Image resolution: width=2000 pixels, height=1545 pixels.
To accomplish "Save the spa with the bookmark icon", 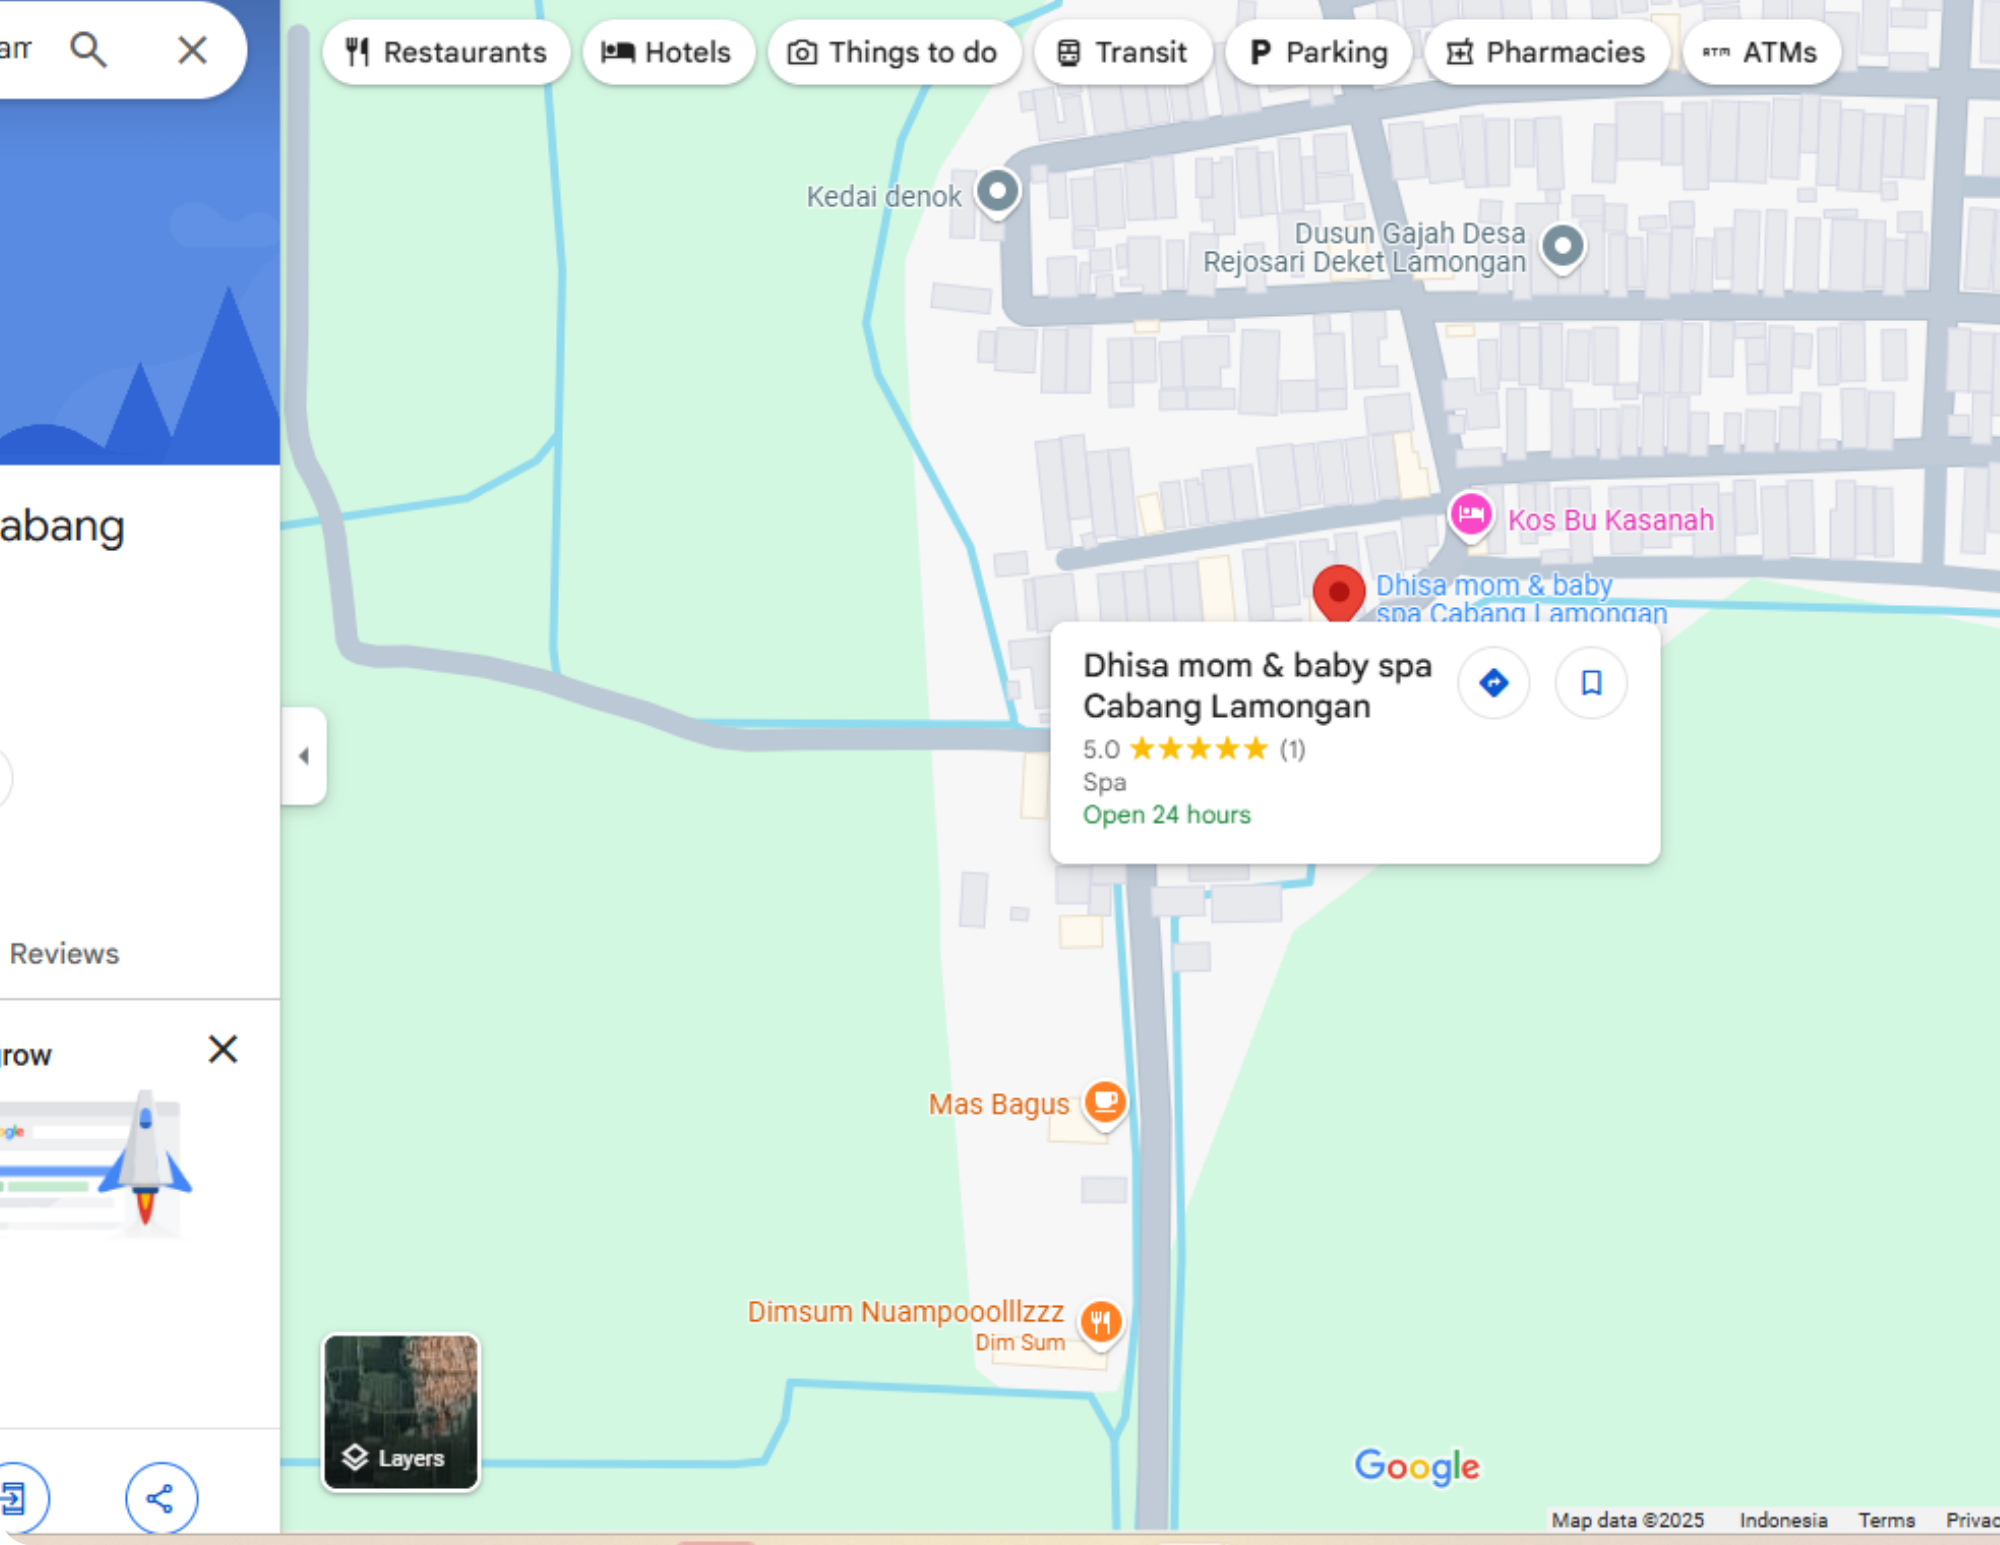I will pyautogui.click(x=1591, y=683).
